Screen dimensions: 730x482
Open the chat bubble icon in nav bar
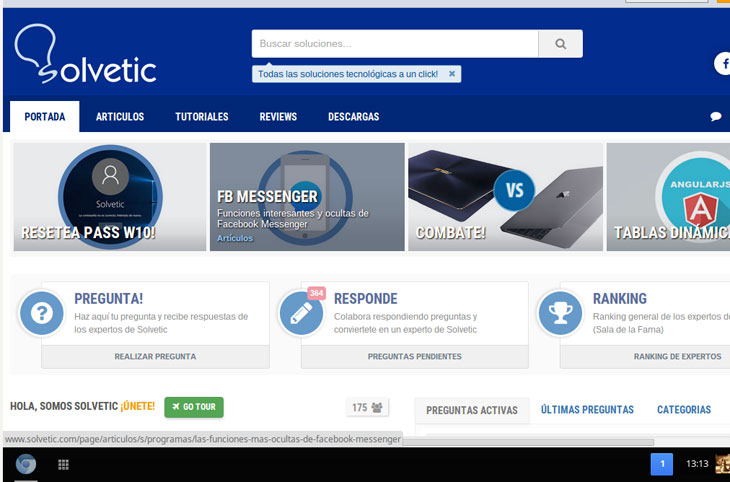[x=716, y=116]
